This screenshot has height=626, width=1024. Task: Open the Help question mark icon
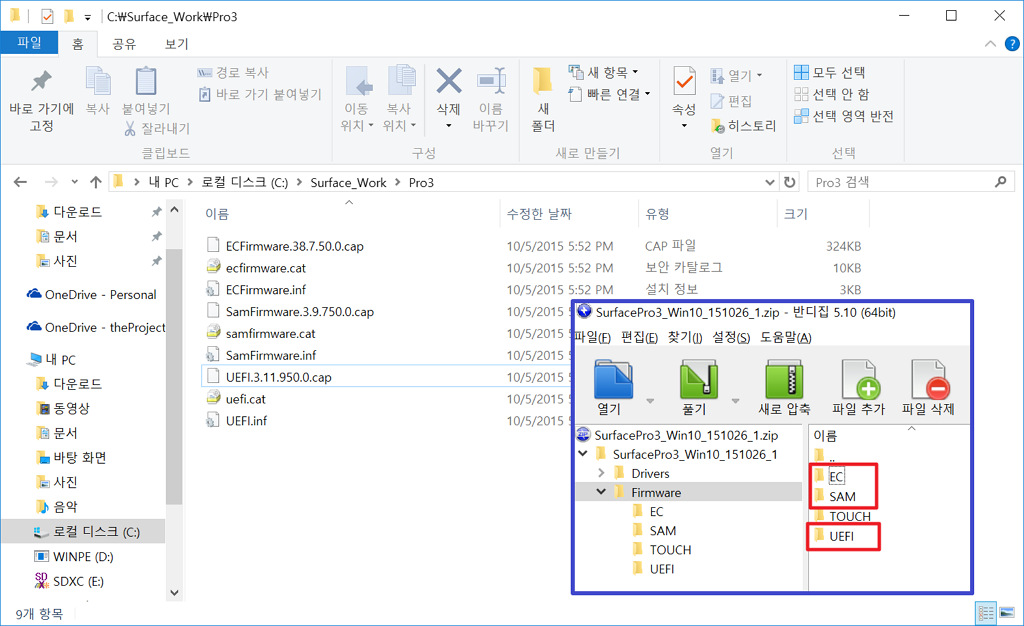click(x=1012, y=44)
